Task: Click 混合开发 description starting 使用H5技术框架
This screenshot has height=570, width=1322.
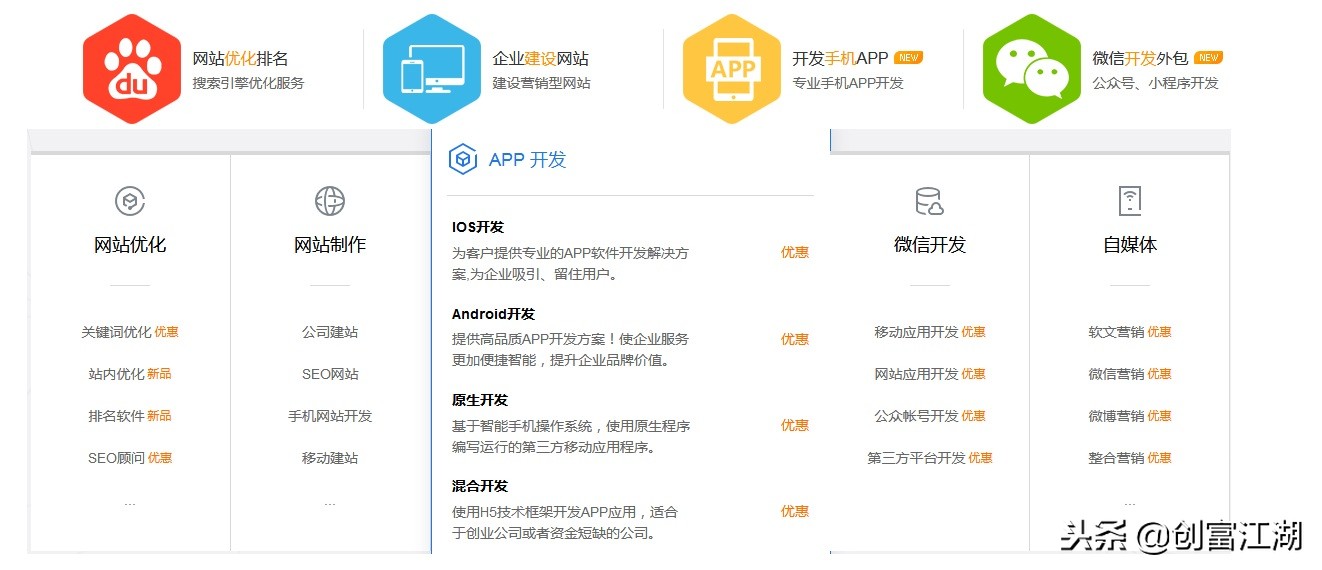Action: click(565, 522)
